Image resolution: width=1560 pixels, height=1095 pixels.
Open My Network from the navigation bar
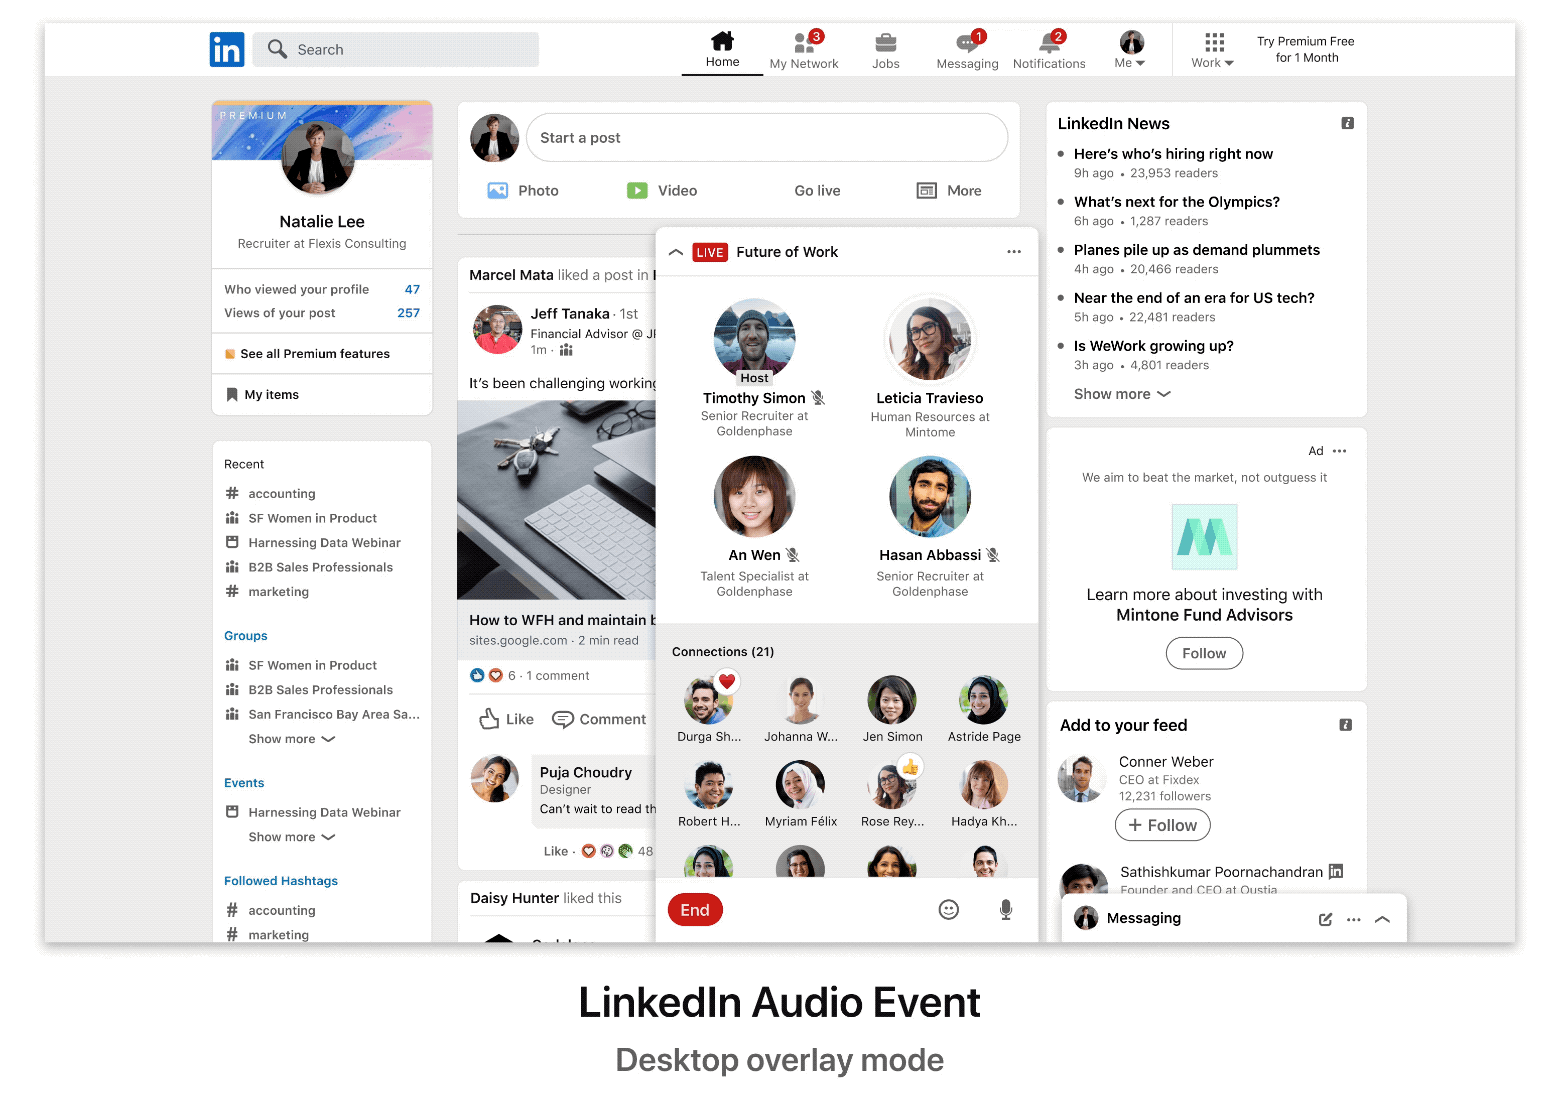(804, 48)
